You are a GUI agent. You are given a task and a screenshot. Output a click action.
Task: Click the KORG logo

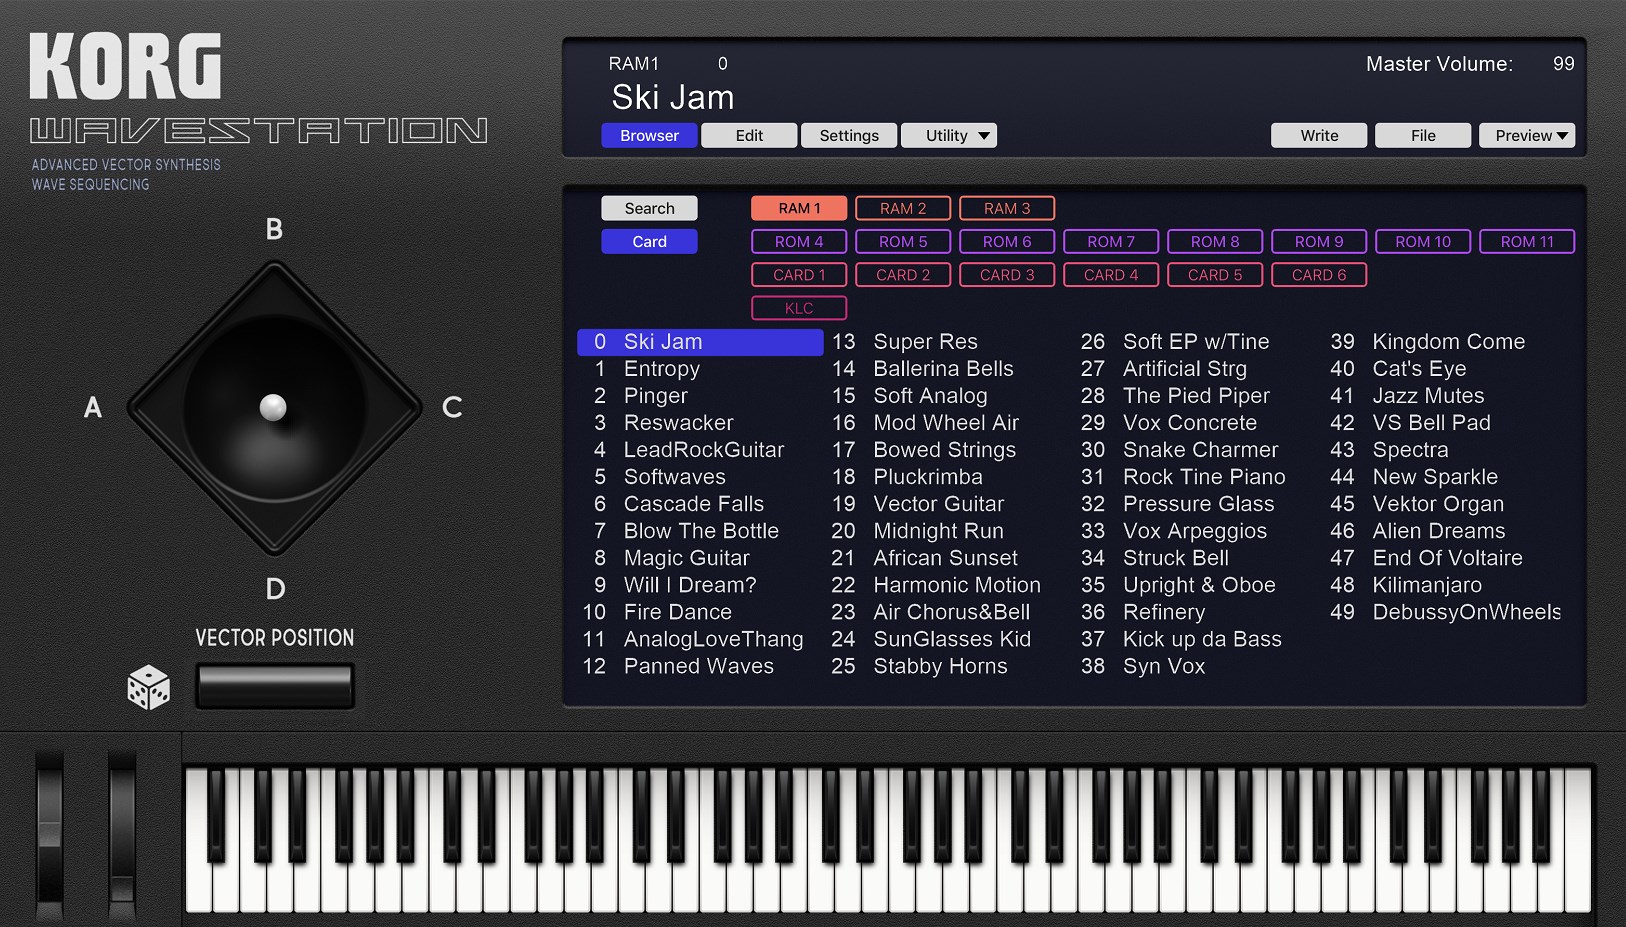click(x=125, y=66)
